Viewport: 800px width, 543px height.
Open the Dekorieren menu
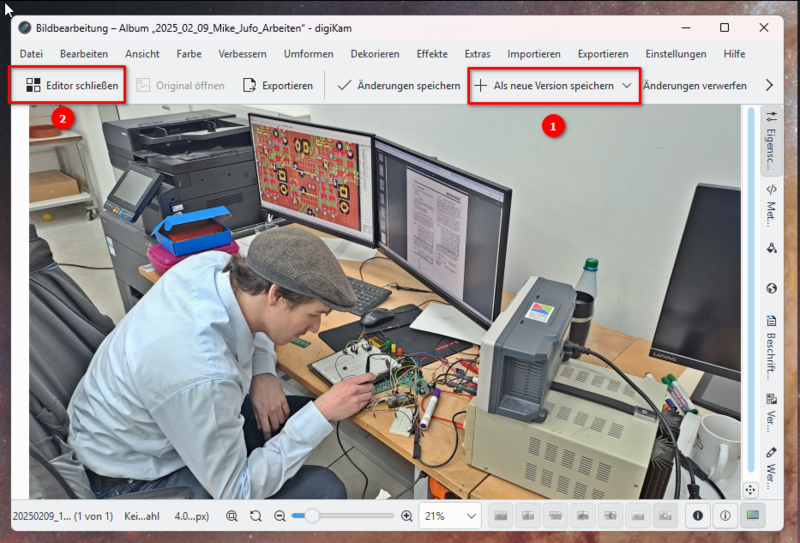point(375,54)
